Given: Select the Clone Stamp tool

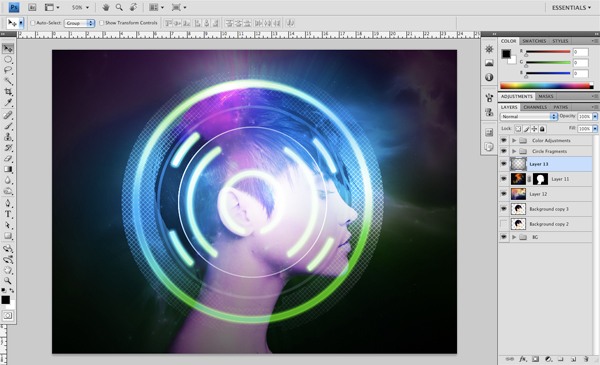Looking at the screenshot, I should click(8, 137).
